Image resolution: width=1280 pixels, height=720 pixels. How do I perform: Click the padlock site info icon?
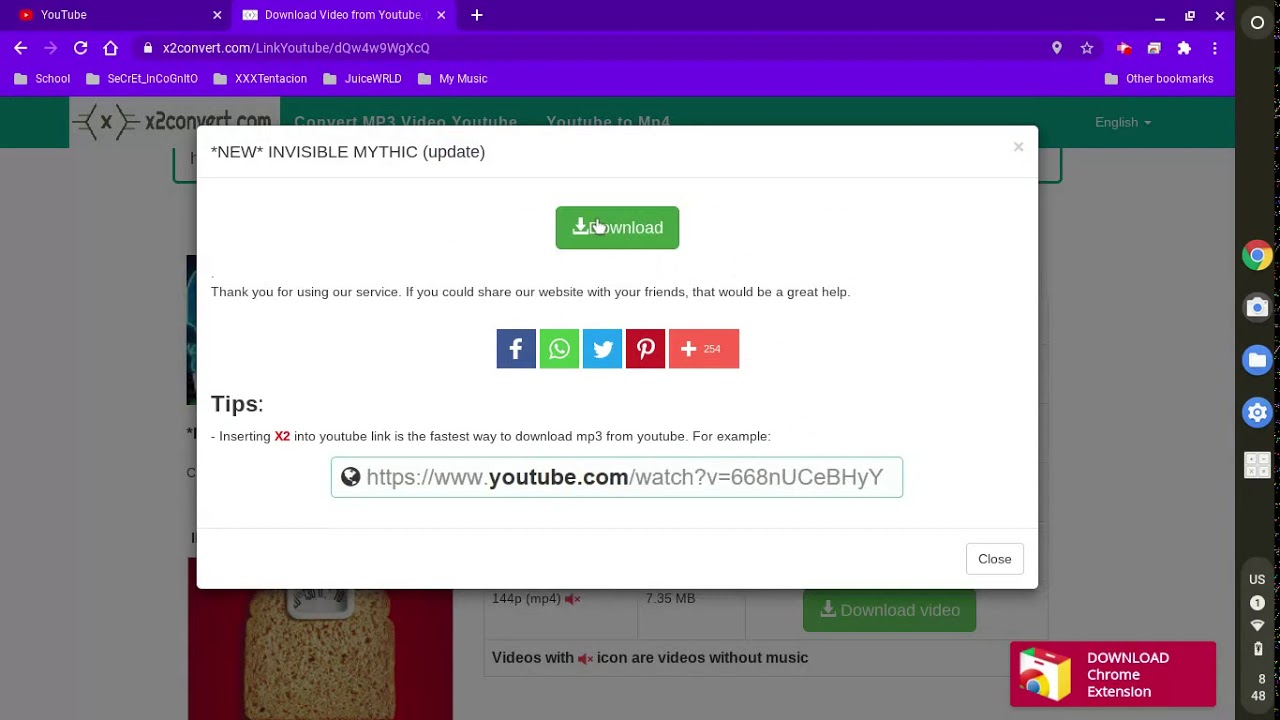[148, 48]
